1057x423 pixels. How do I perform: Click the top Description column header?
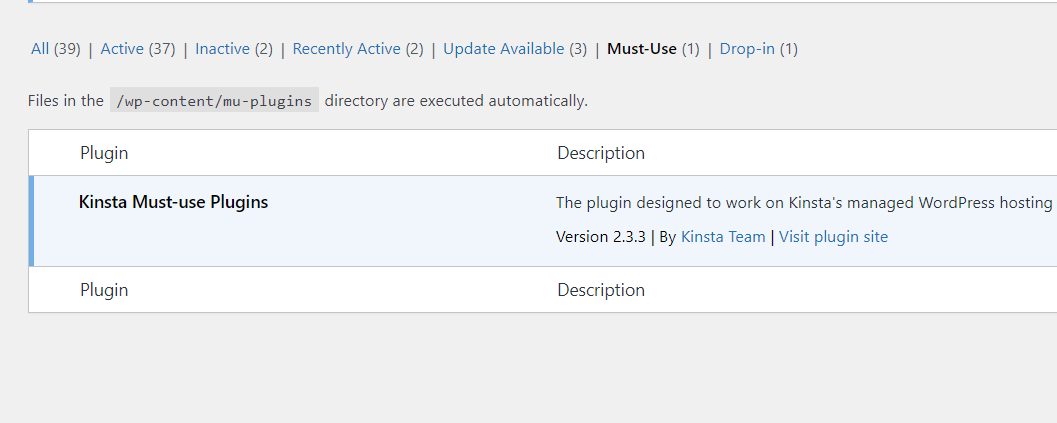pyautogui.click(x=601, y=153)
